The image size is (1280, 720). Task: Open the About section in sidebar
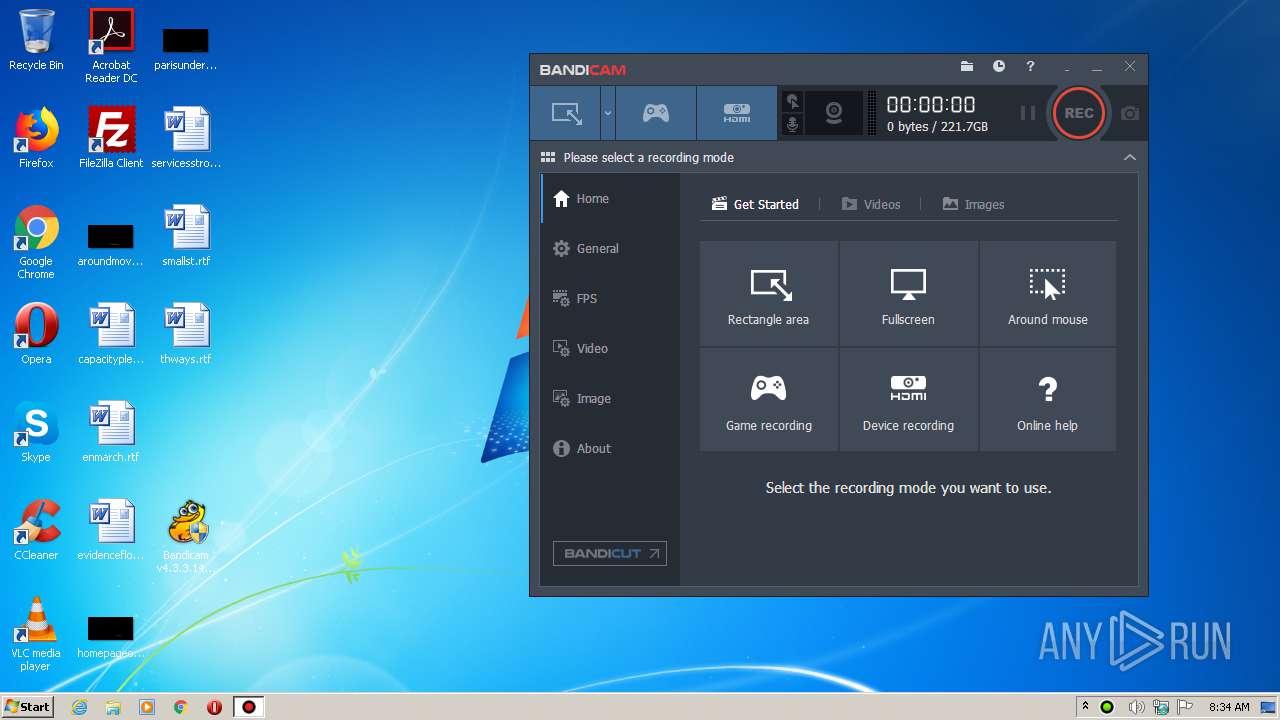tap(610, 448)
